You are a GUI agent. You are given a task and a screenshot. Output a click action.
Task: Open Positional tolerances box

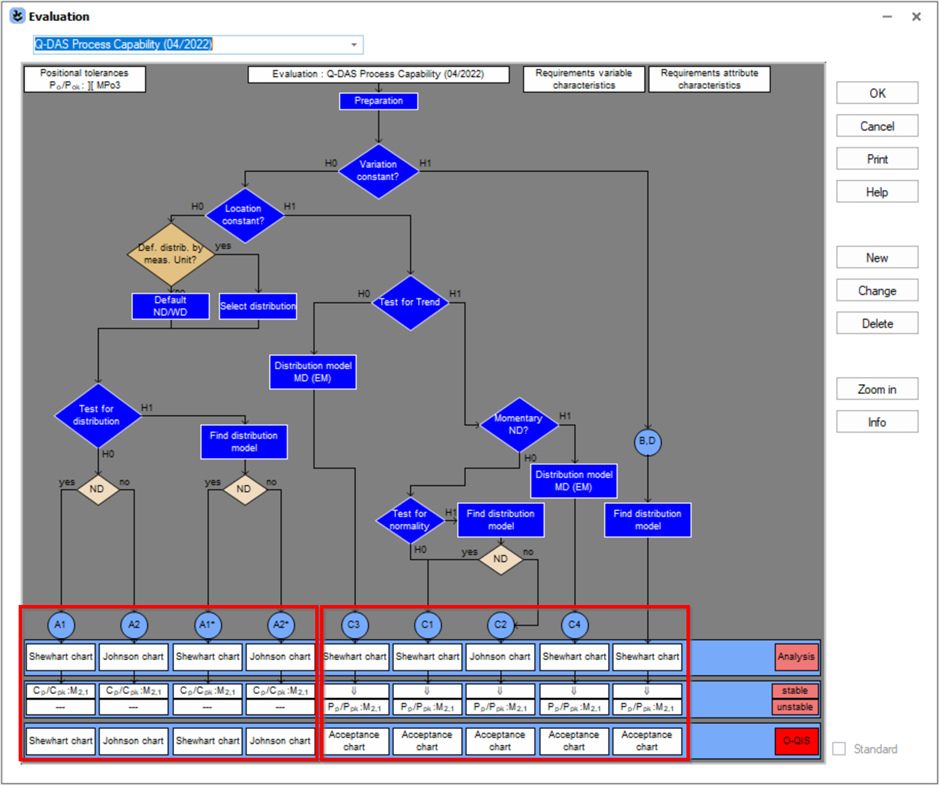(84, 79)
